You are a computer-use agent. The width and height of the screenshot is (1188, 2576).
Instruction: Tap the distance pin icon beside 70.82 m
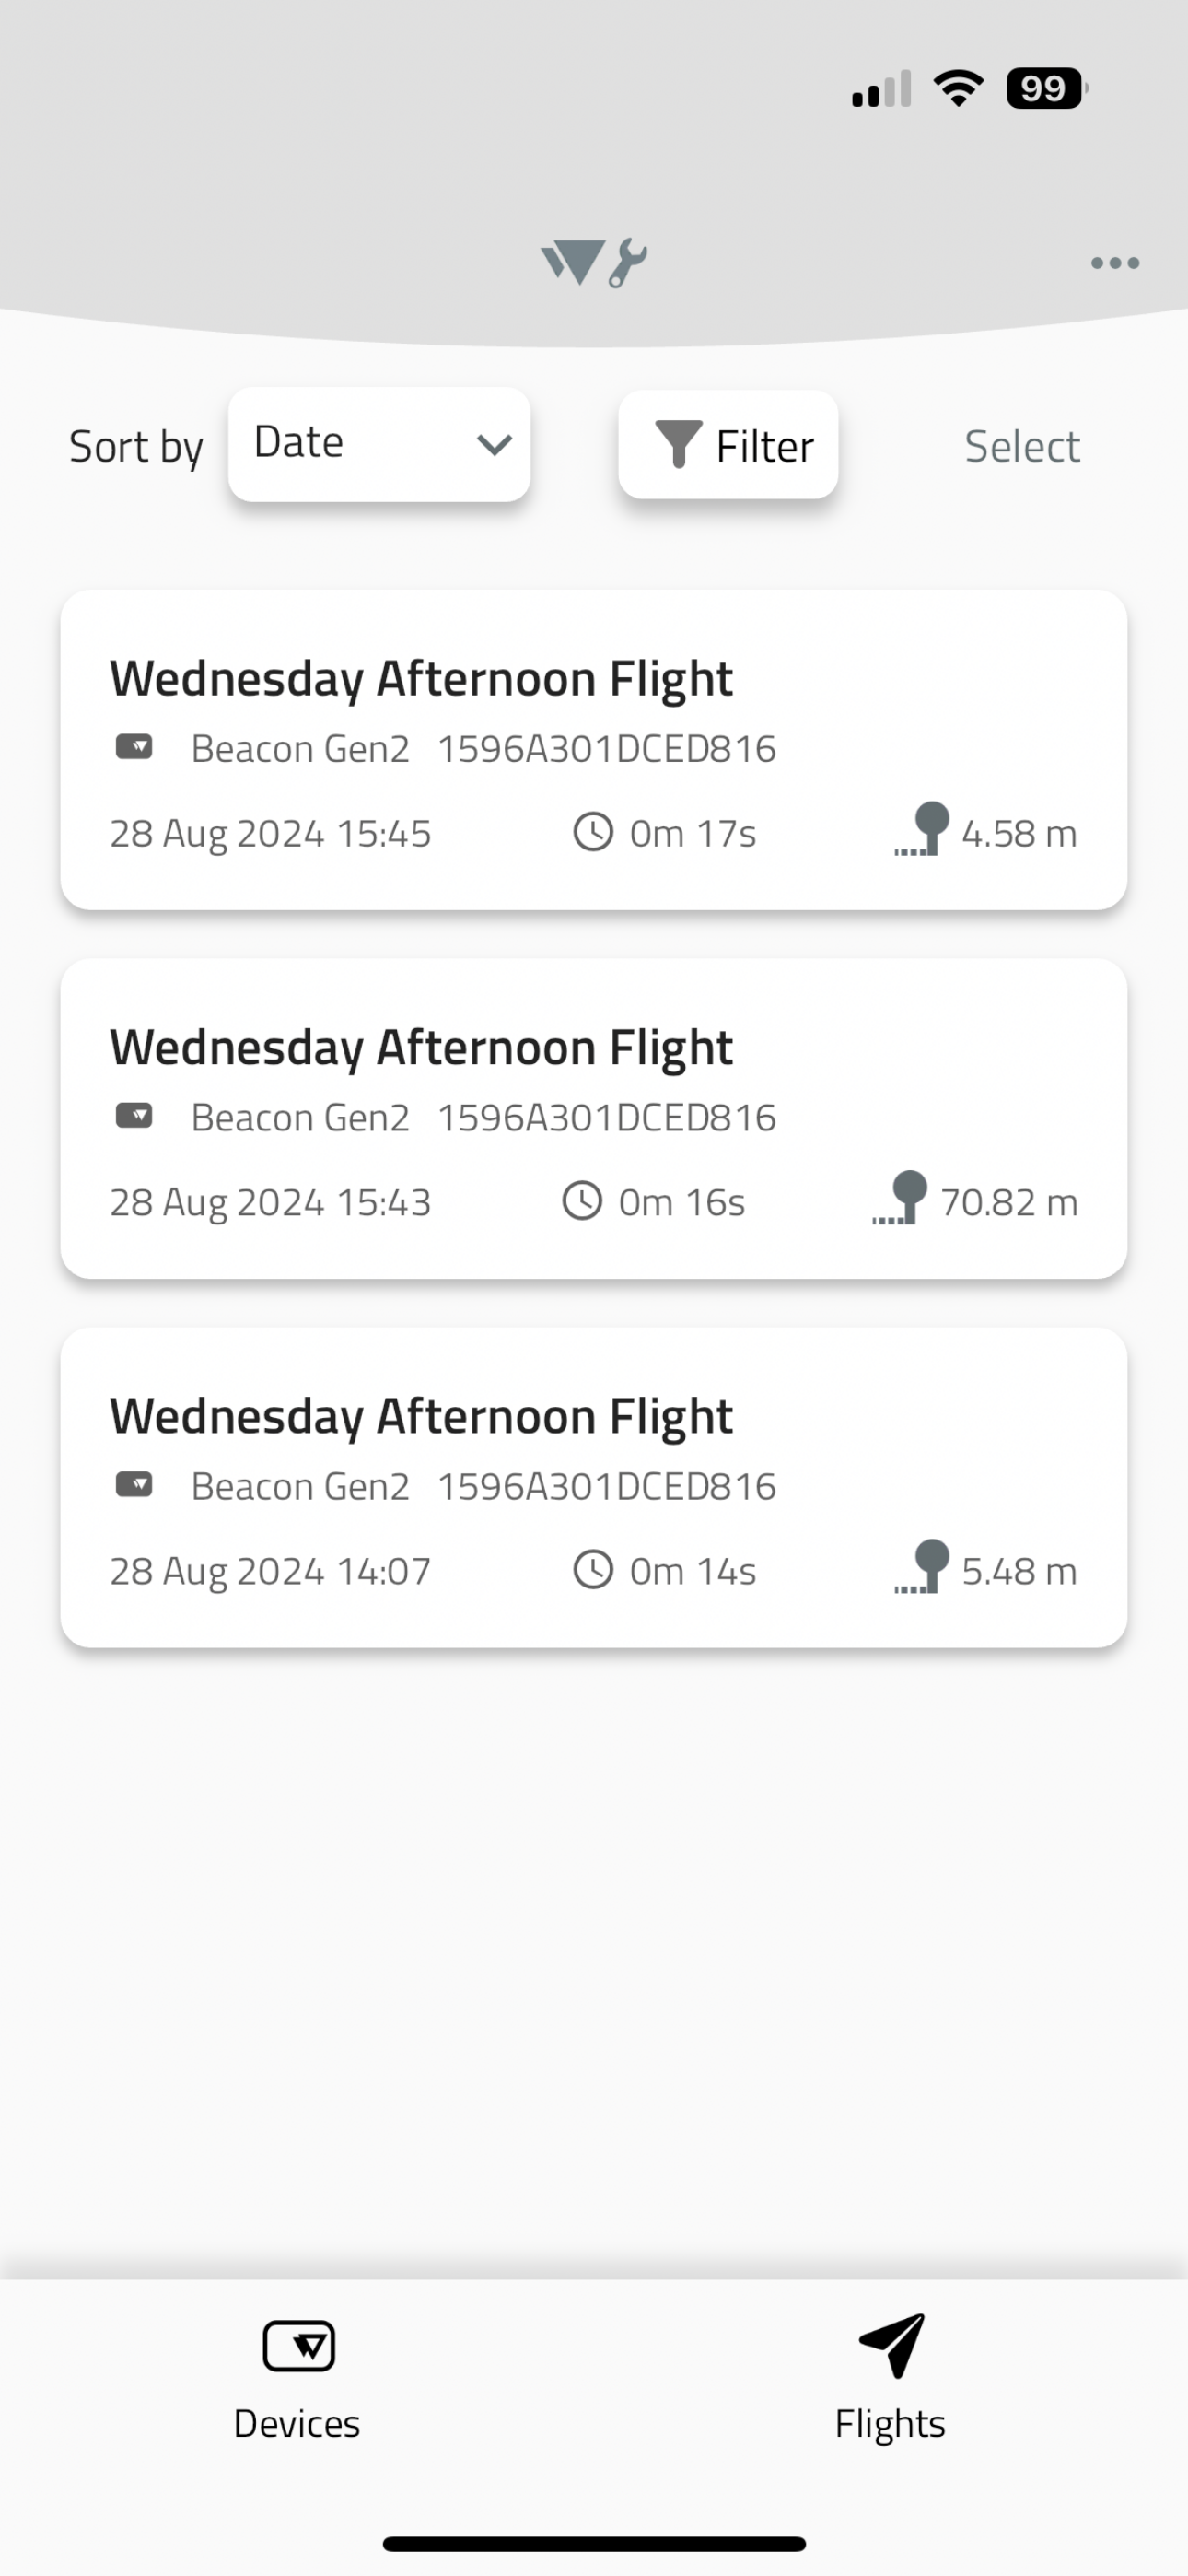899,1198
